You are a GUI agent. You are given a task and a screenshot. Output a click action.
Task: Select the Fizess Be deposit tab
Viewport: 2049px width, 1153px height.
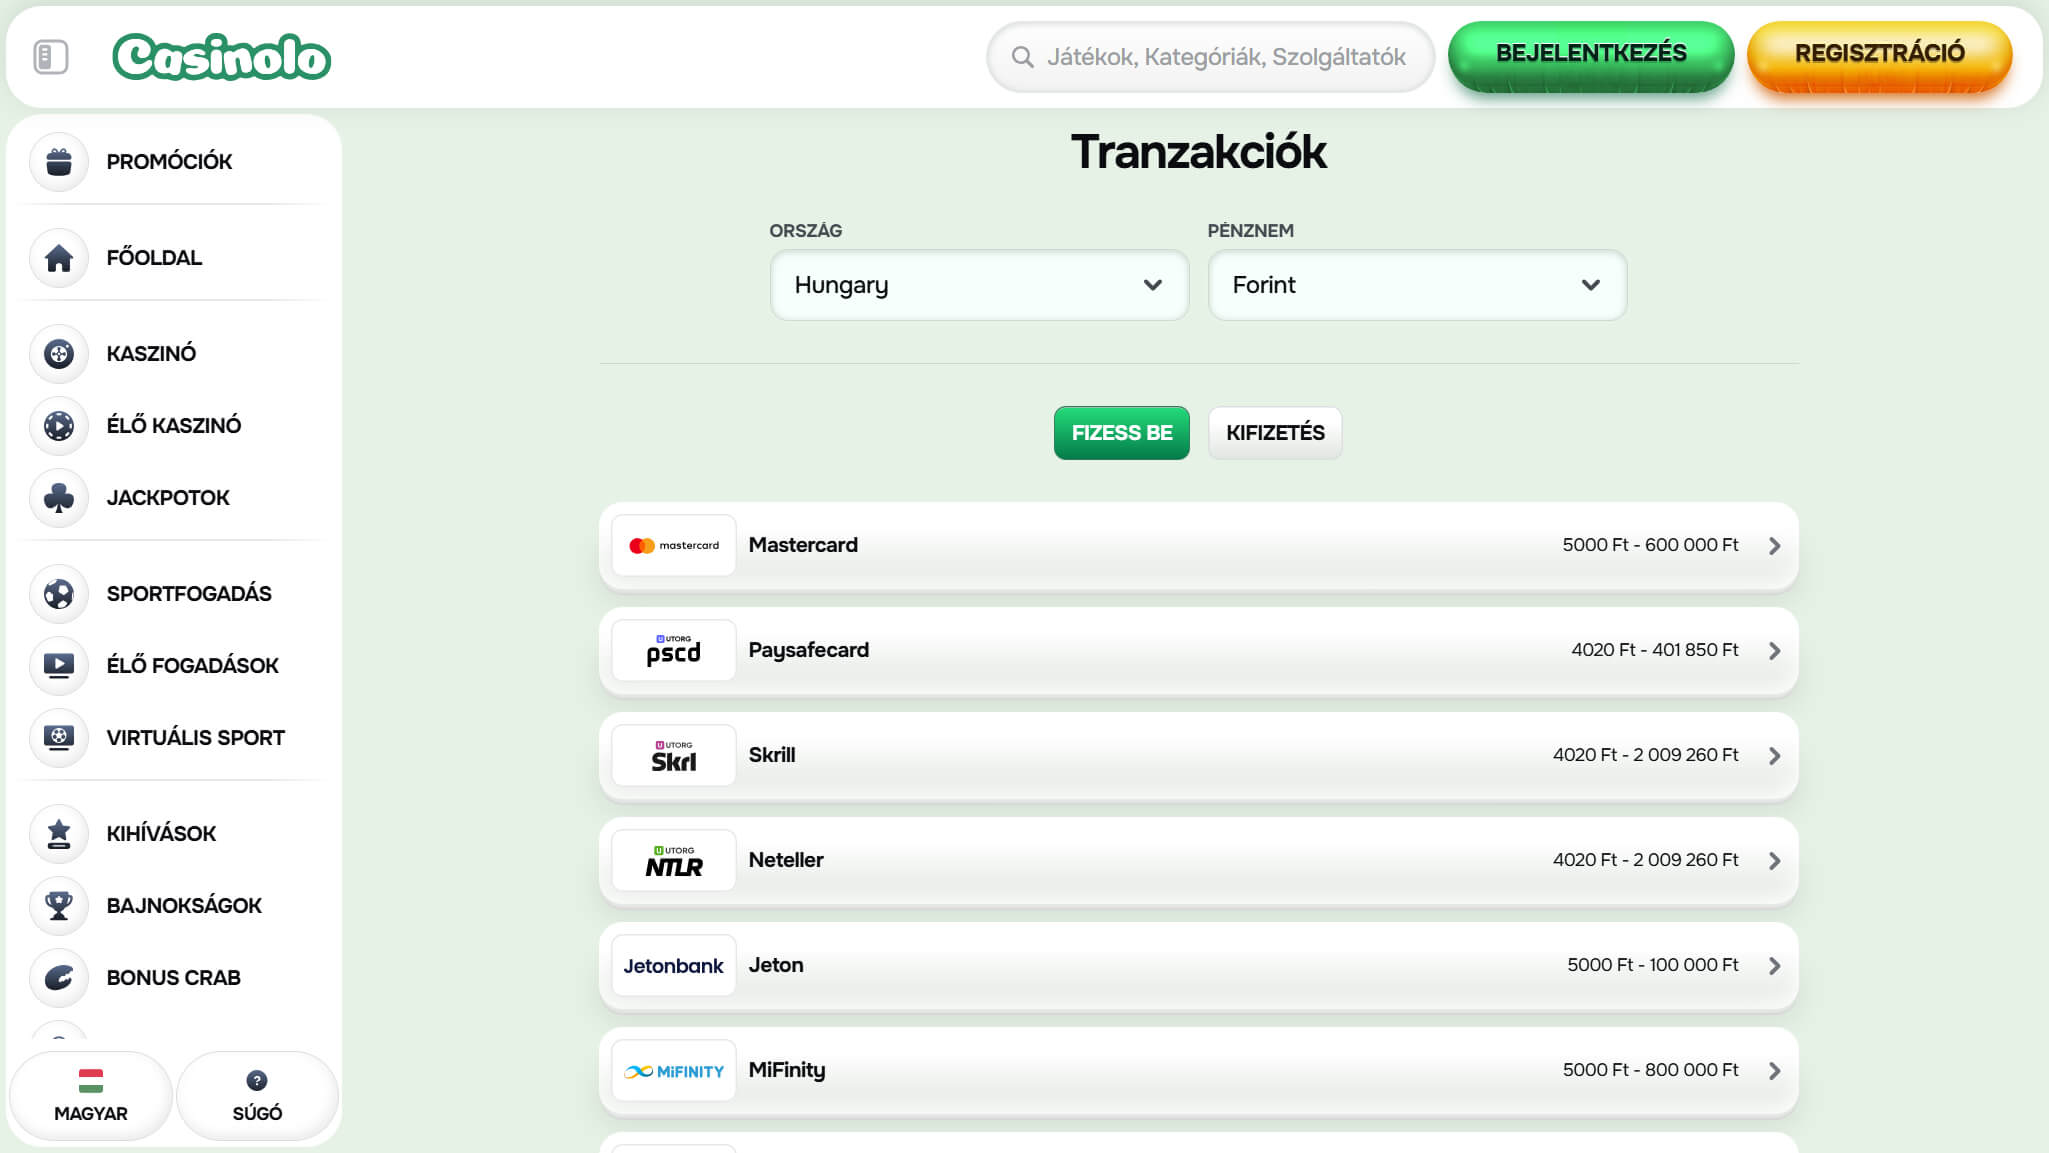[x=1122, y=433]
